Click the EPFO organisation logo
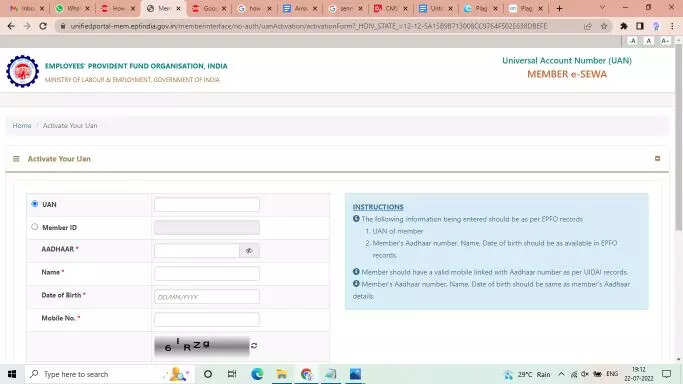 pos(22,71)
